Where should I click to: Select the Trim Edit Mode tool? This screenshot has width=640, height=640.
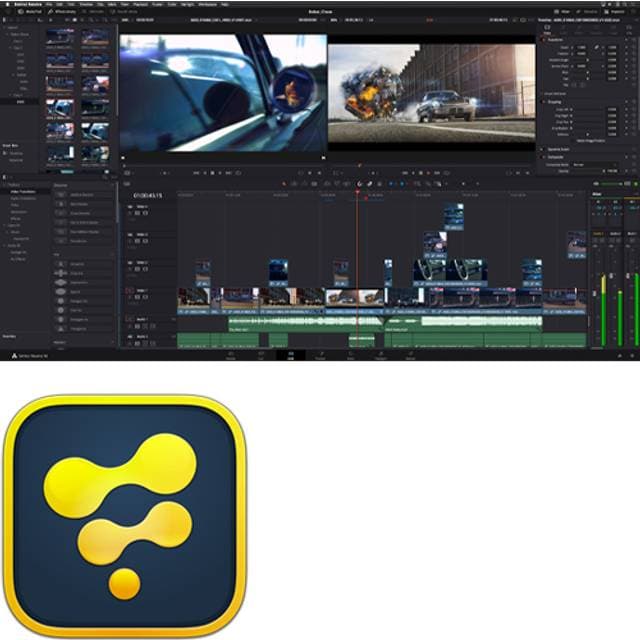(294, 184)
